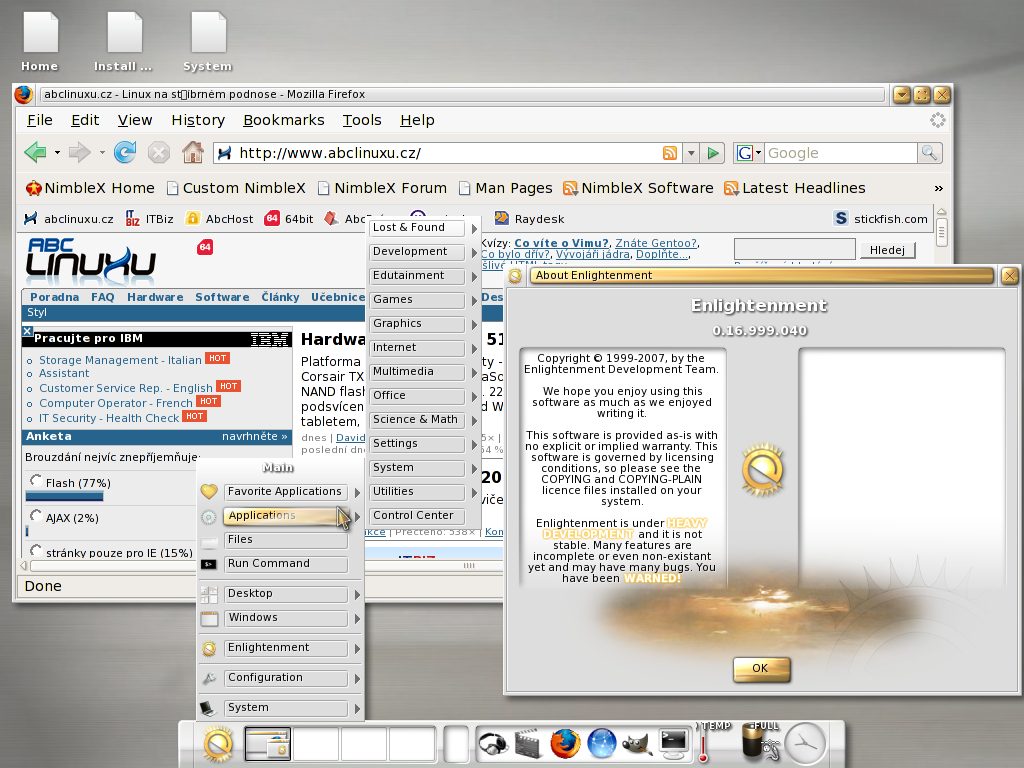Click the stop loading icon

159,153
